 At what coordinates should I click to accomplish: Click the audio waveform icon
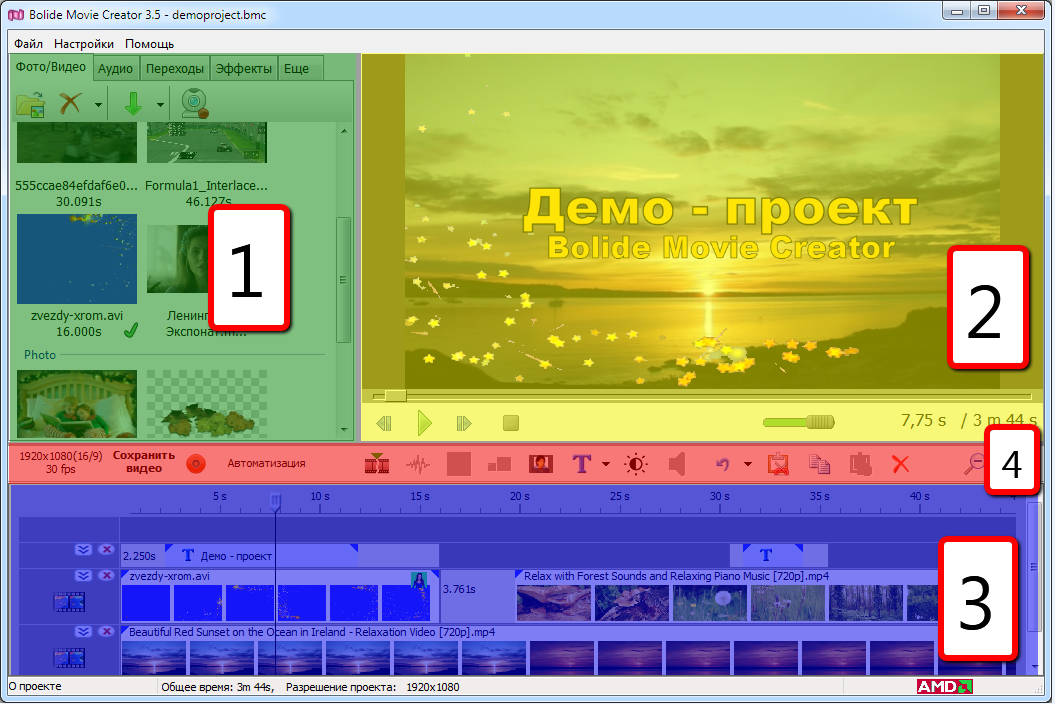(418, 464)
